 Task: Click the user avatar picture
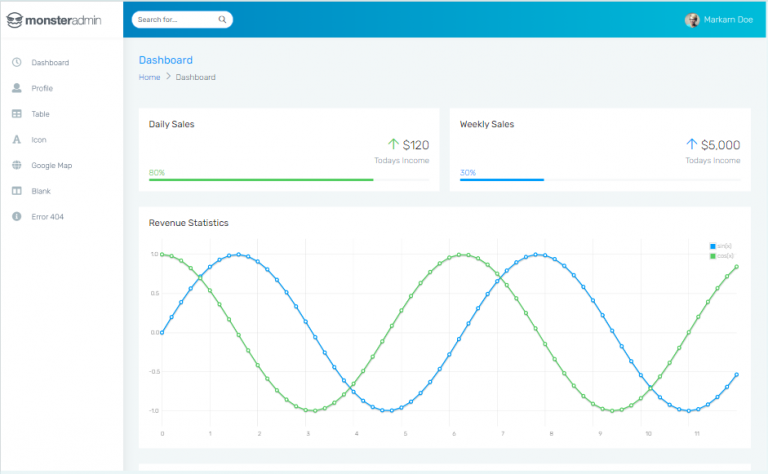[692, 20]
